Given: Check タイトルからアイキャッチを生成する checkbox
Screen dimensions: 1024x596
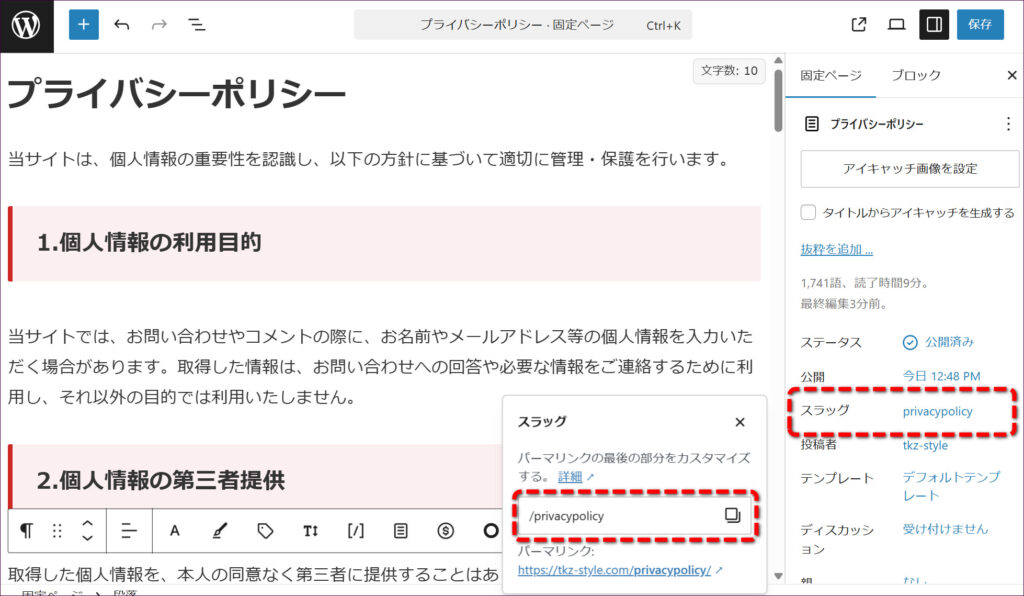Looking at the screenshot, I should point(809,212).
